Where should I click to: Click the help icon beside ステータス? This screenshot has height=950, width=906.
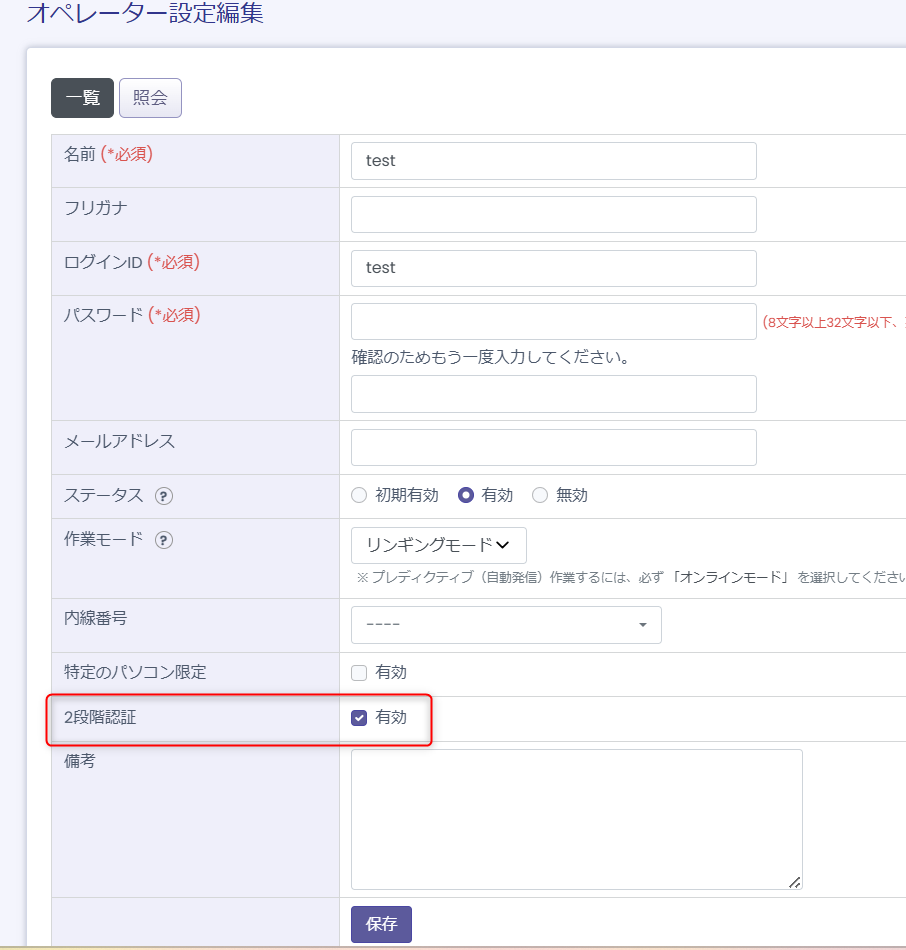164,496
